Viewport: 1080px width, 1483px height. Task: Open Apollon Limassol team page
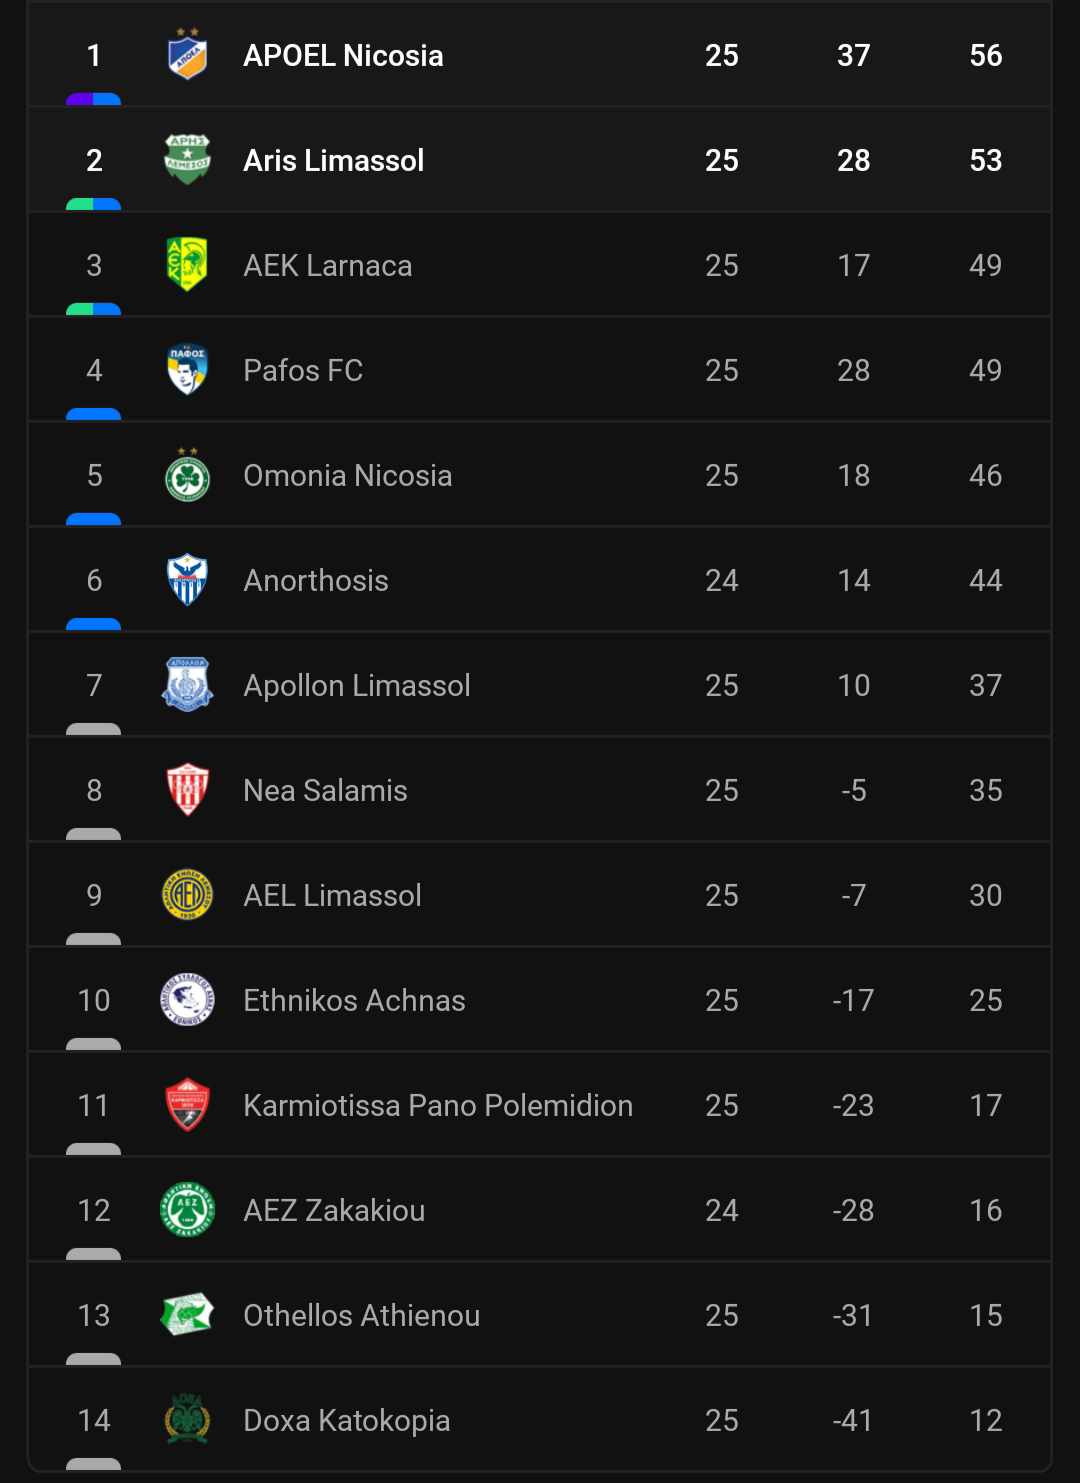click(x=357, y=686)
